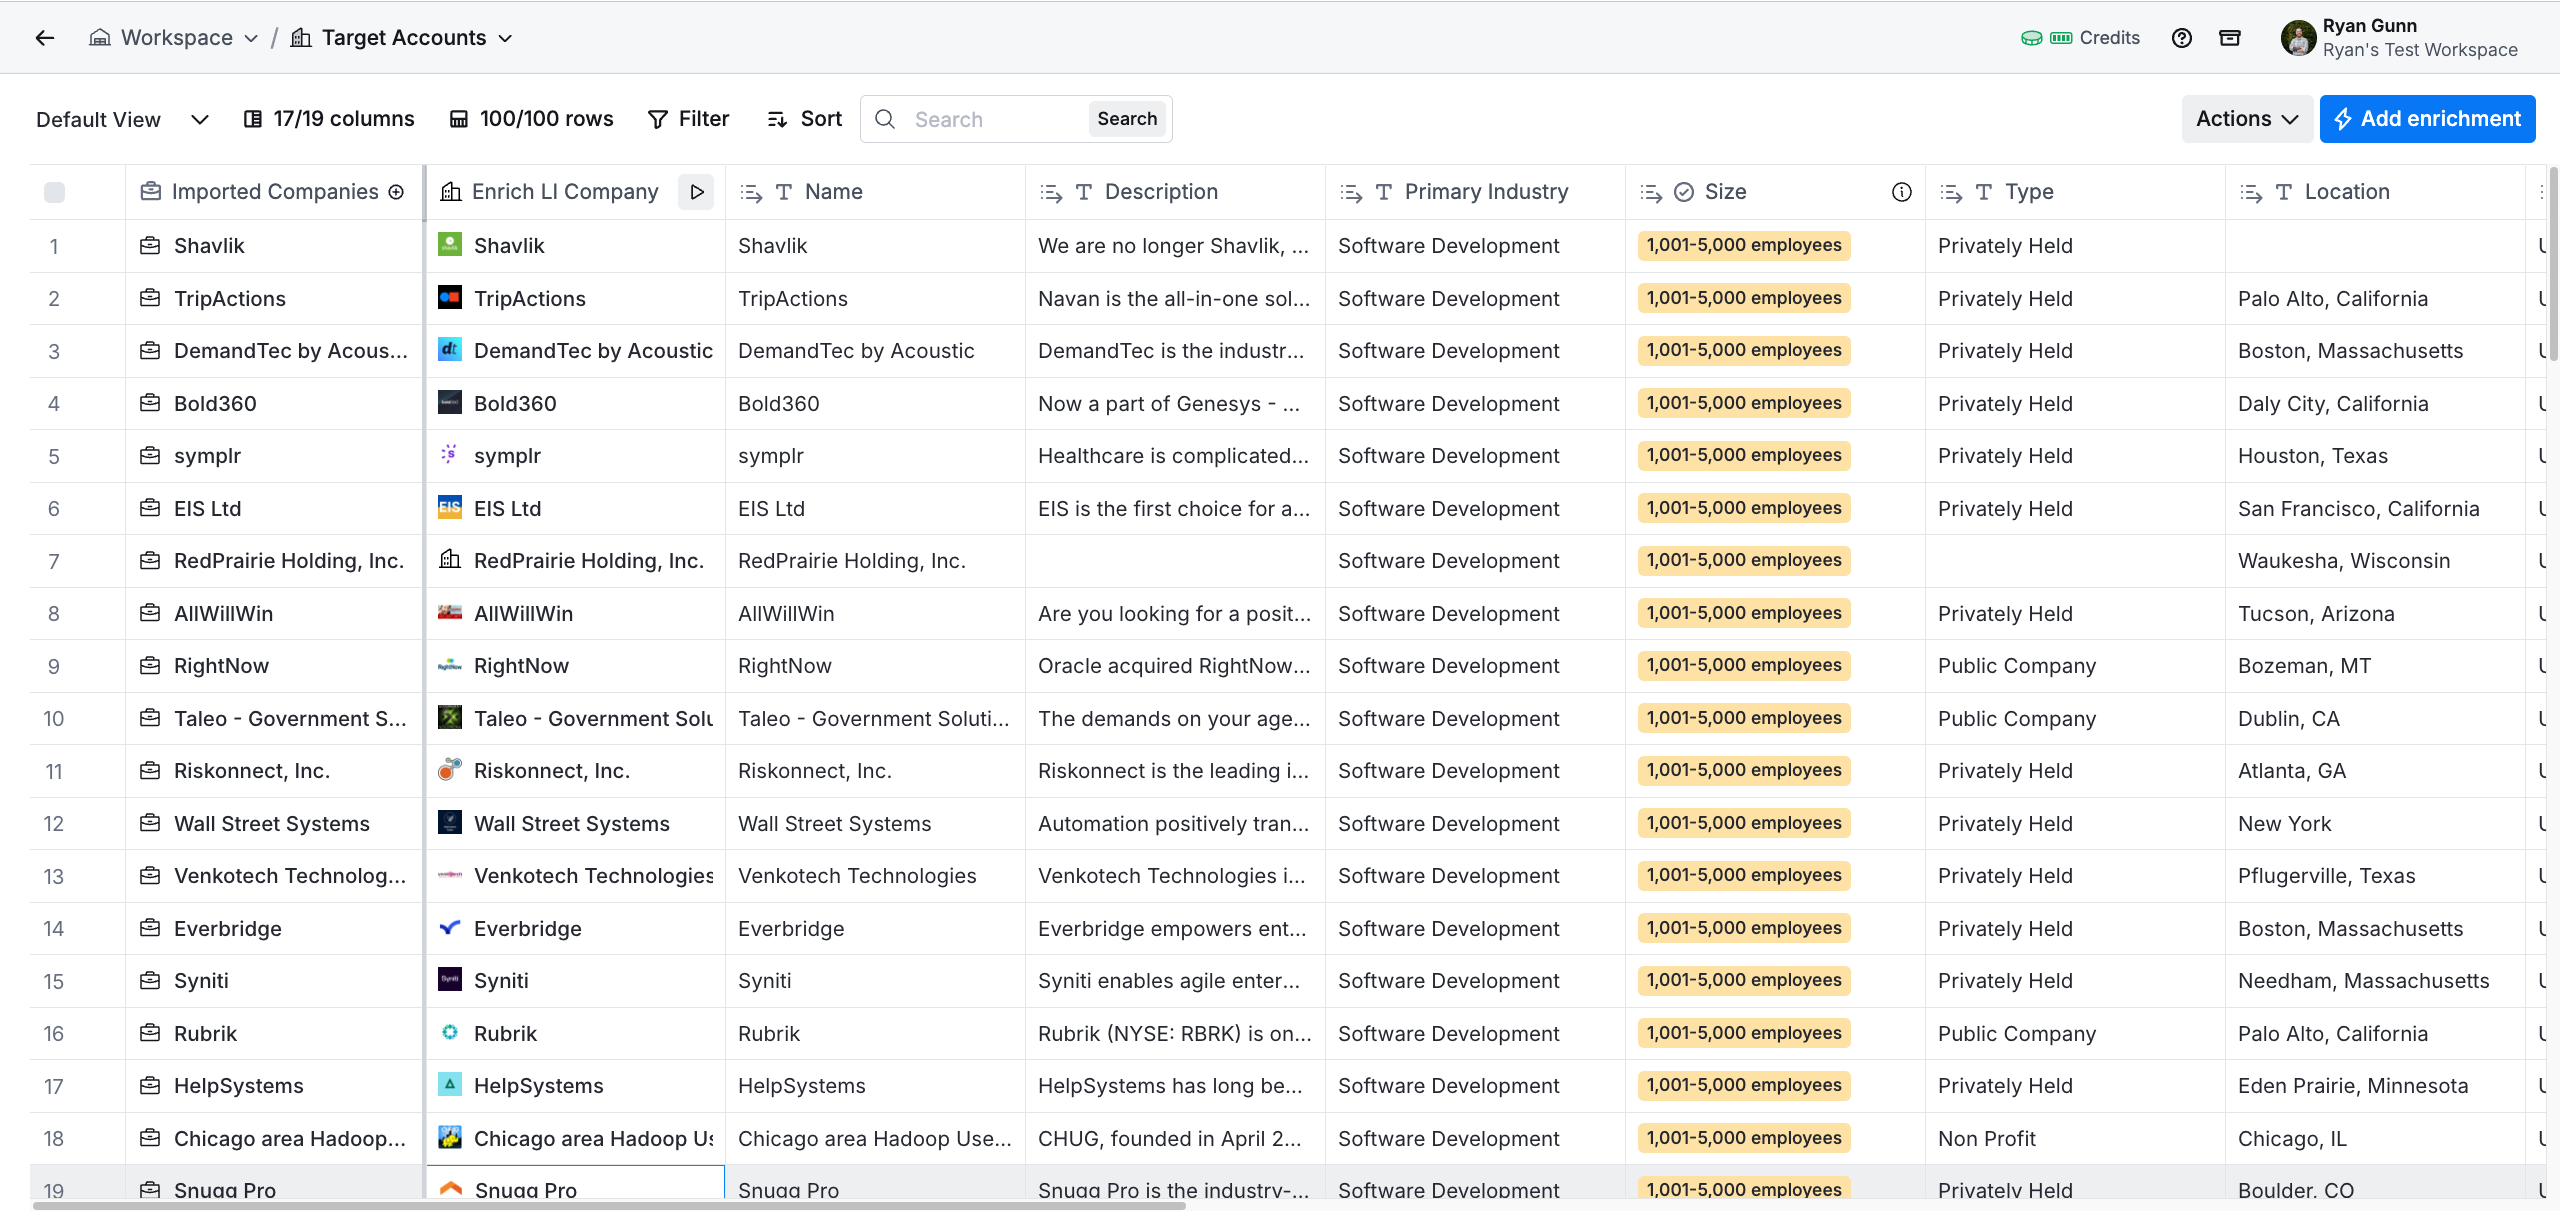
Task: Click the DemandTec by Acoustic logo icon
Action: coord(450,350)
